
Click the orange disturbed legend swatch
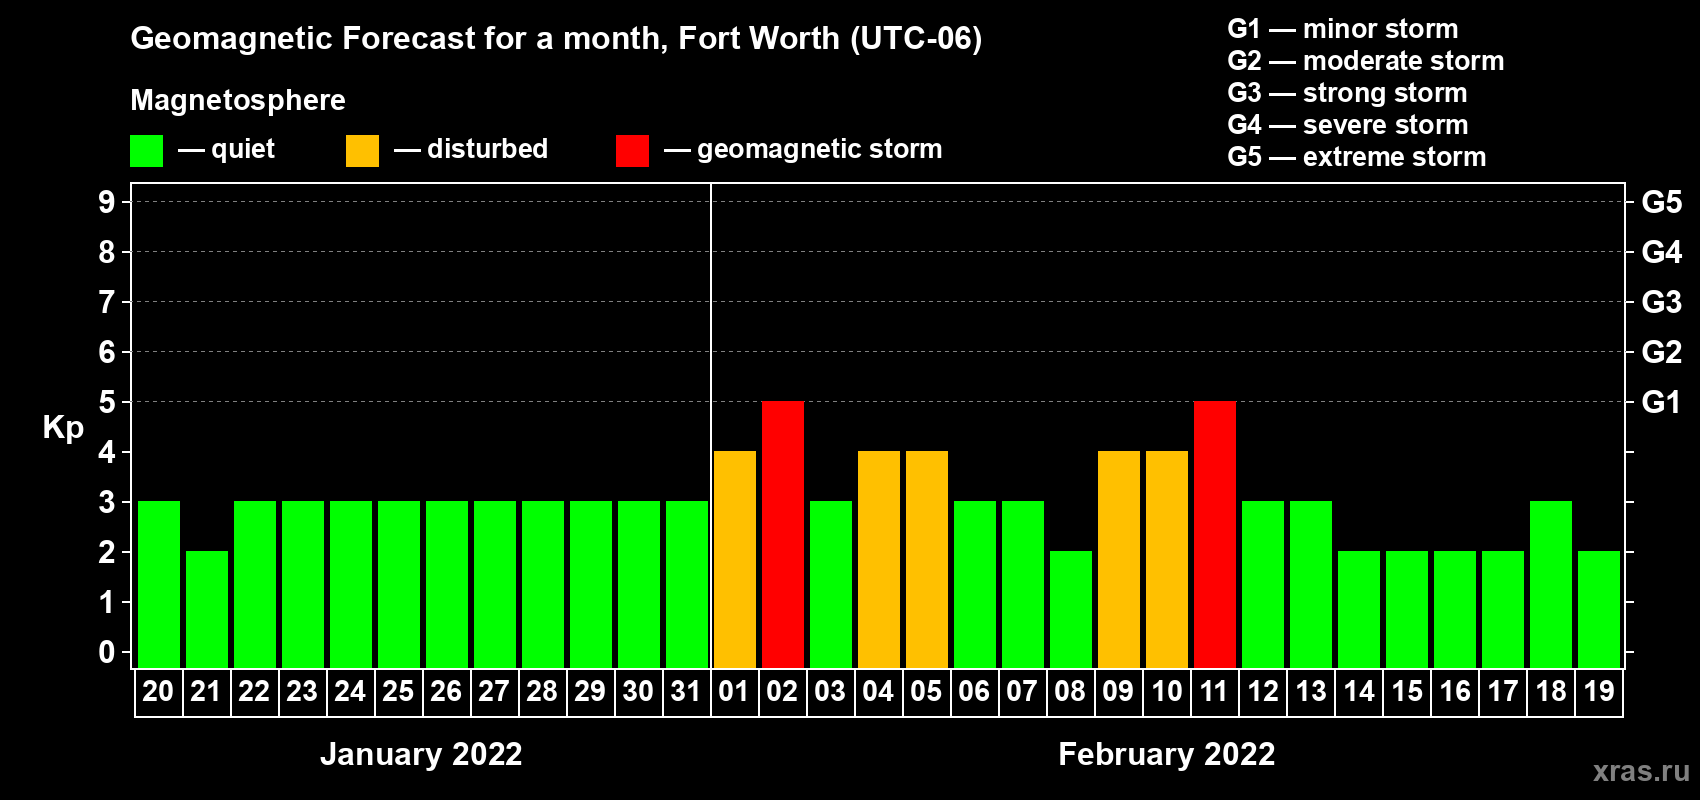pos(362,151)
